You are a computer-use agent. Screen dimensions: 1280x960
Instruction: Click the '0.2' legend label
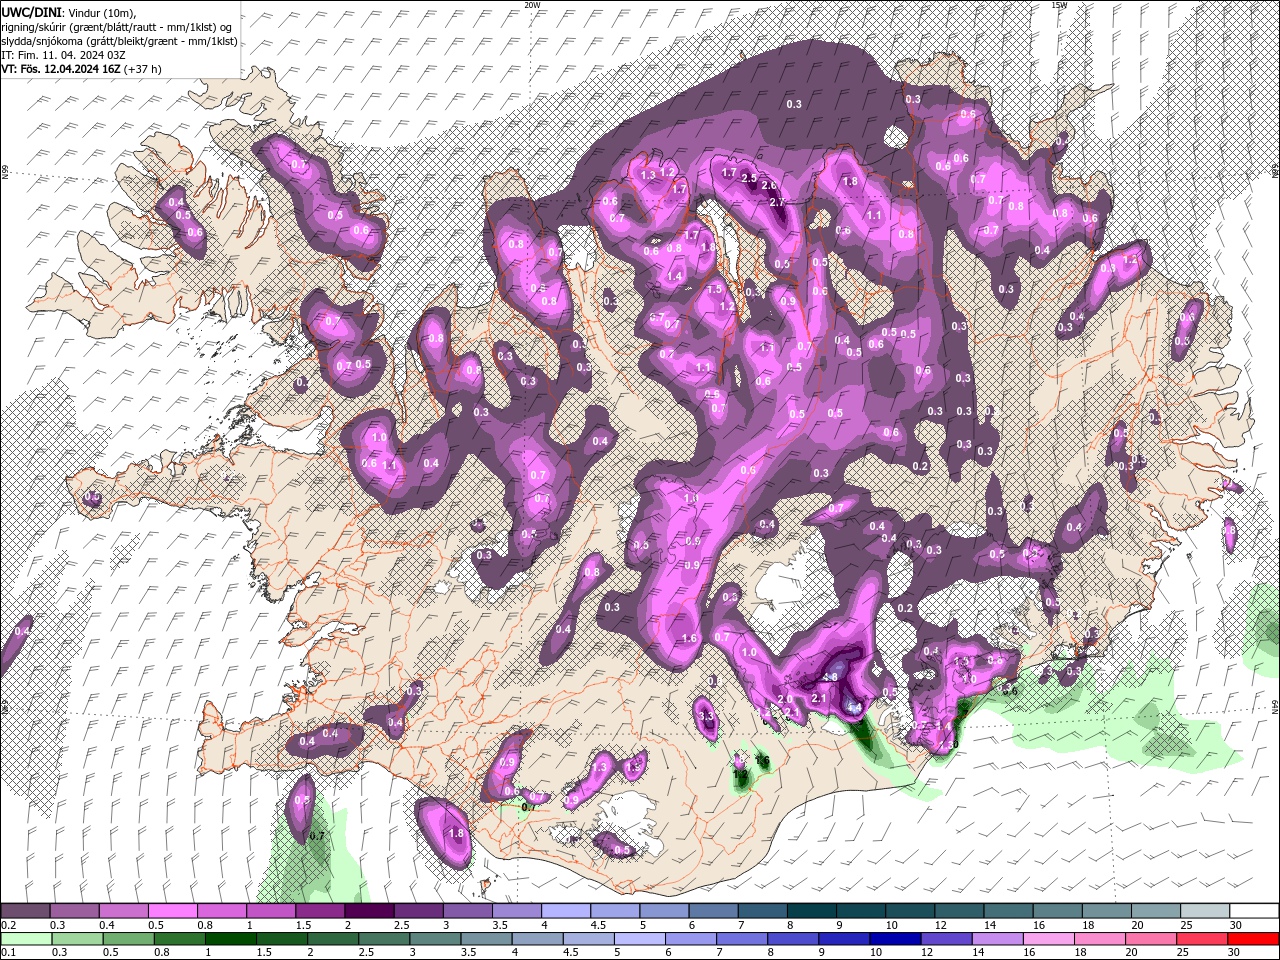pos(9,925)
